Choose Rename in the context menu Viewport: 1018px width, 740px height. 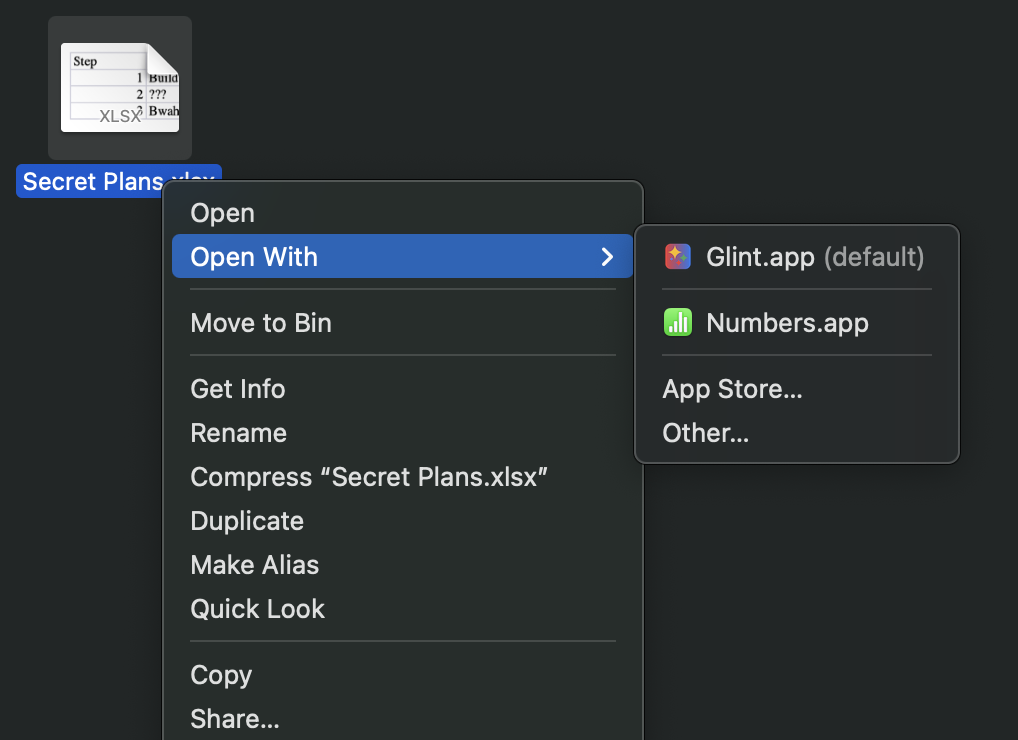238,433
